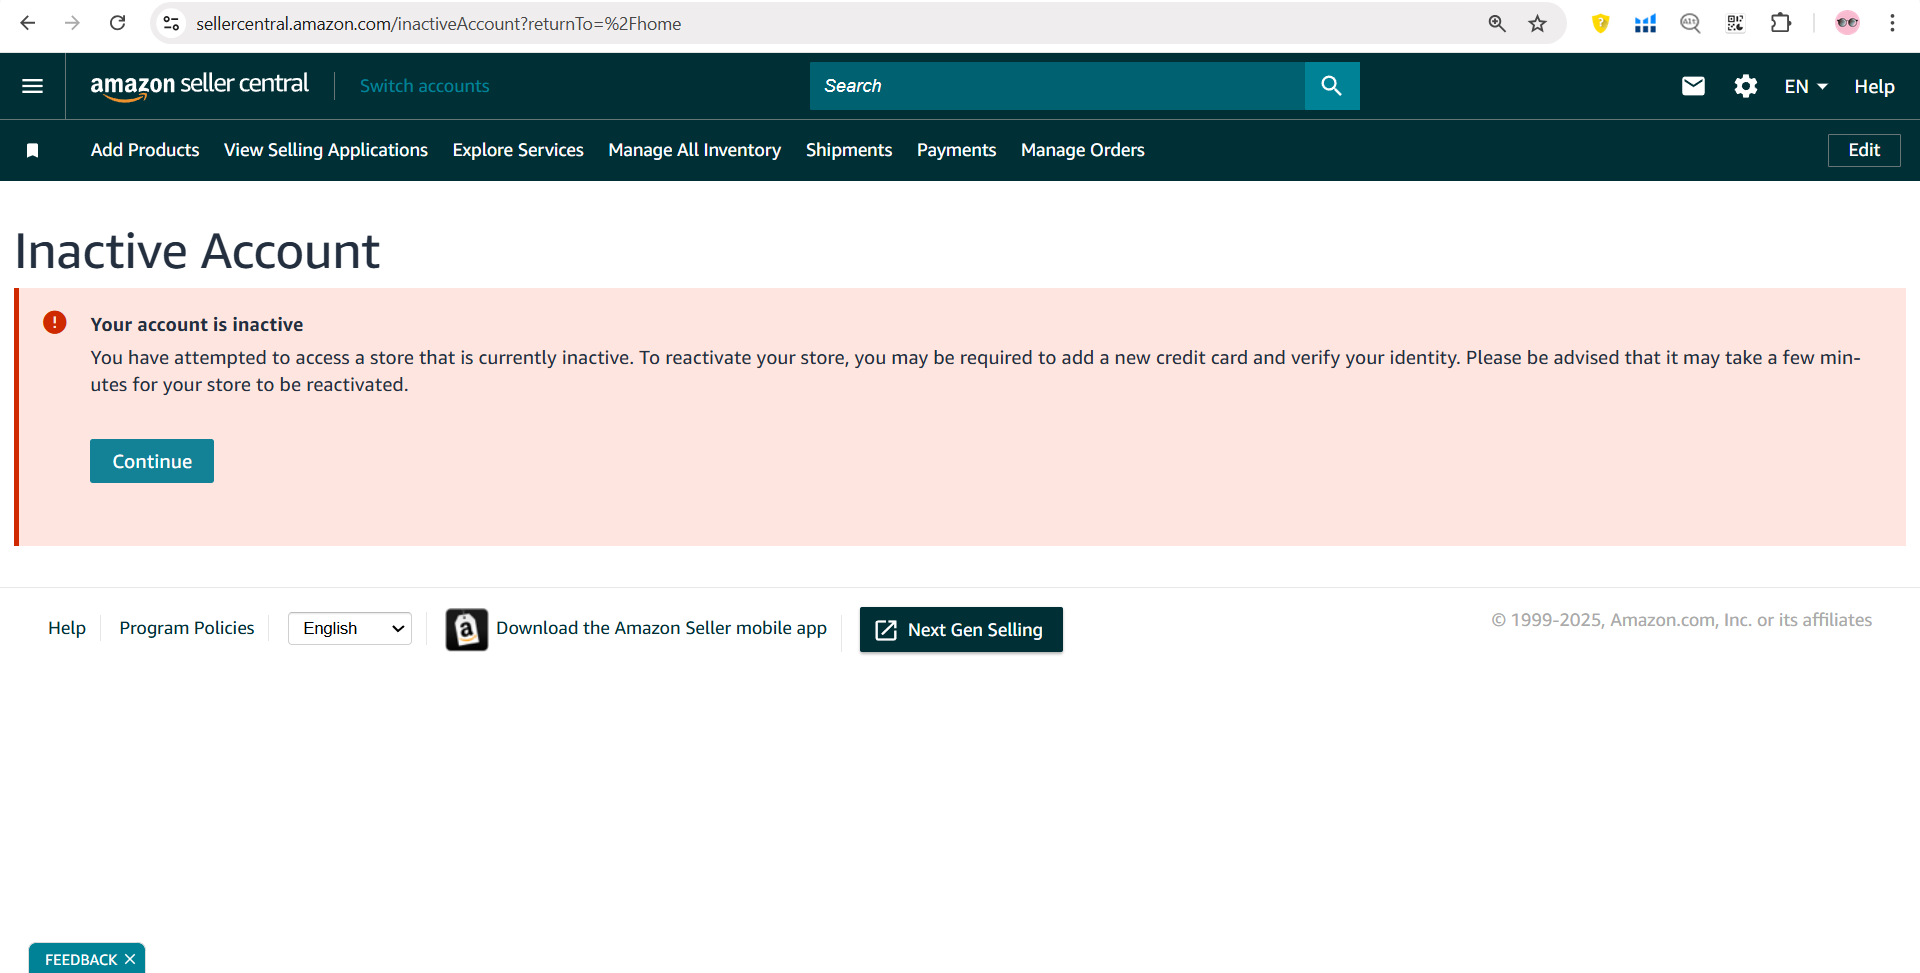Click the Next Gen Selling button
The height and width of the screenshot is (973, 1920).
click(961, 630)
